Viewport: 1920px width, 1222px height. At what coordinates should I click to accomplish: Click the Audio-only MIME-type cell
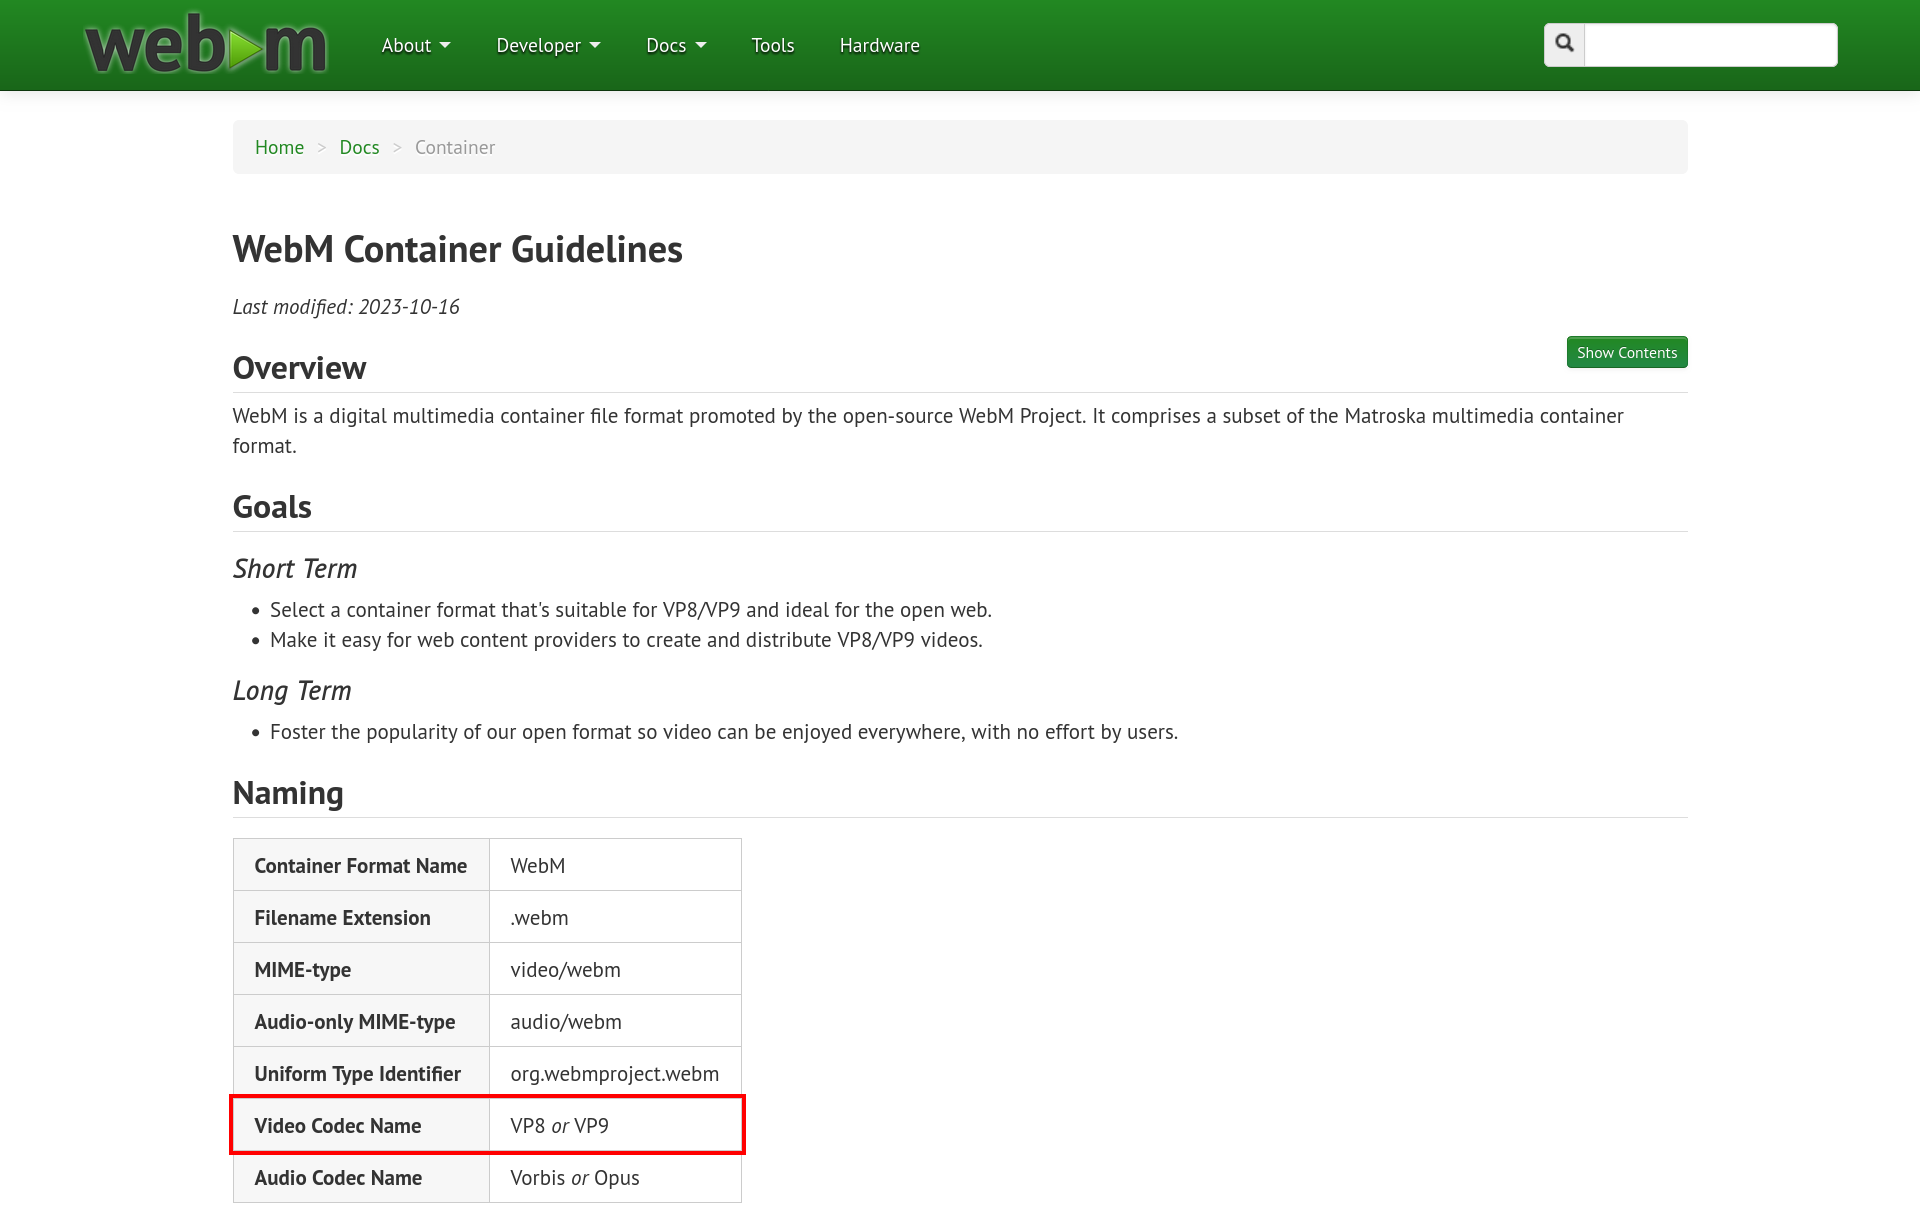[361, 1021]
